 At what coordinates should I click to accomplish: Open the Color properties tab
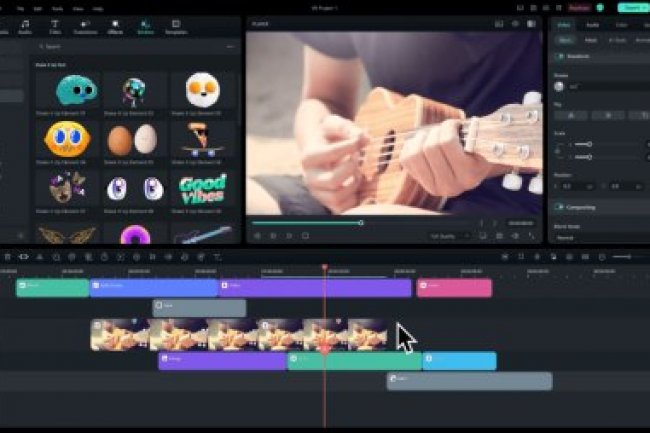621,25
